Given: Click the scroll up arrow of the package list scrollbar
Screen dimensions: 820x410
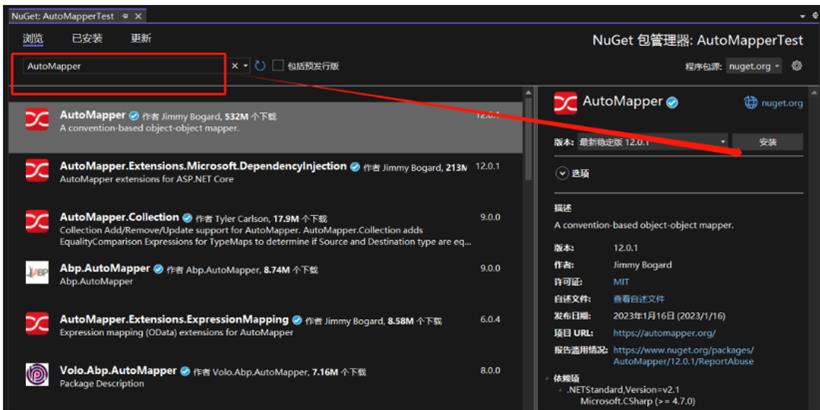Looking at the screenshot, I should (x=528, y=93).
